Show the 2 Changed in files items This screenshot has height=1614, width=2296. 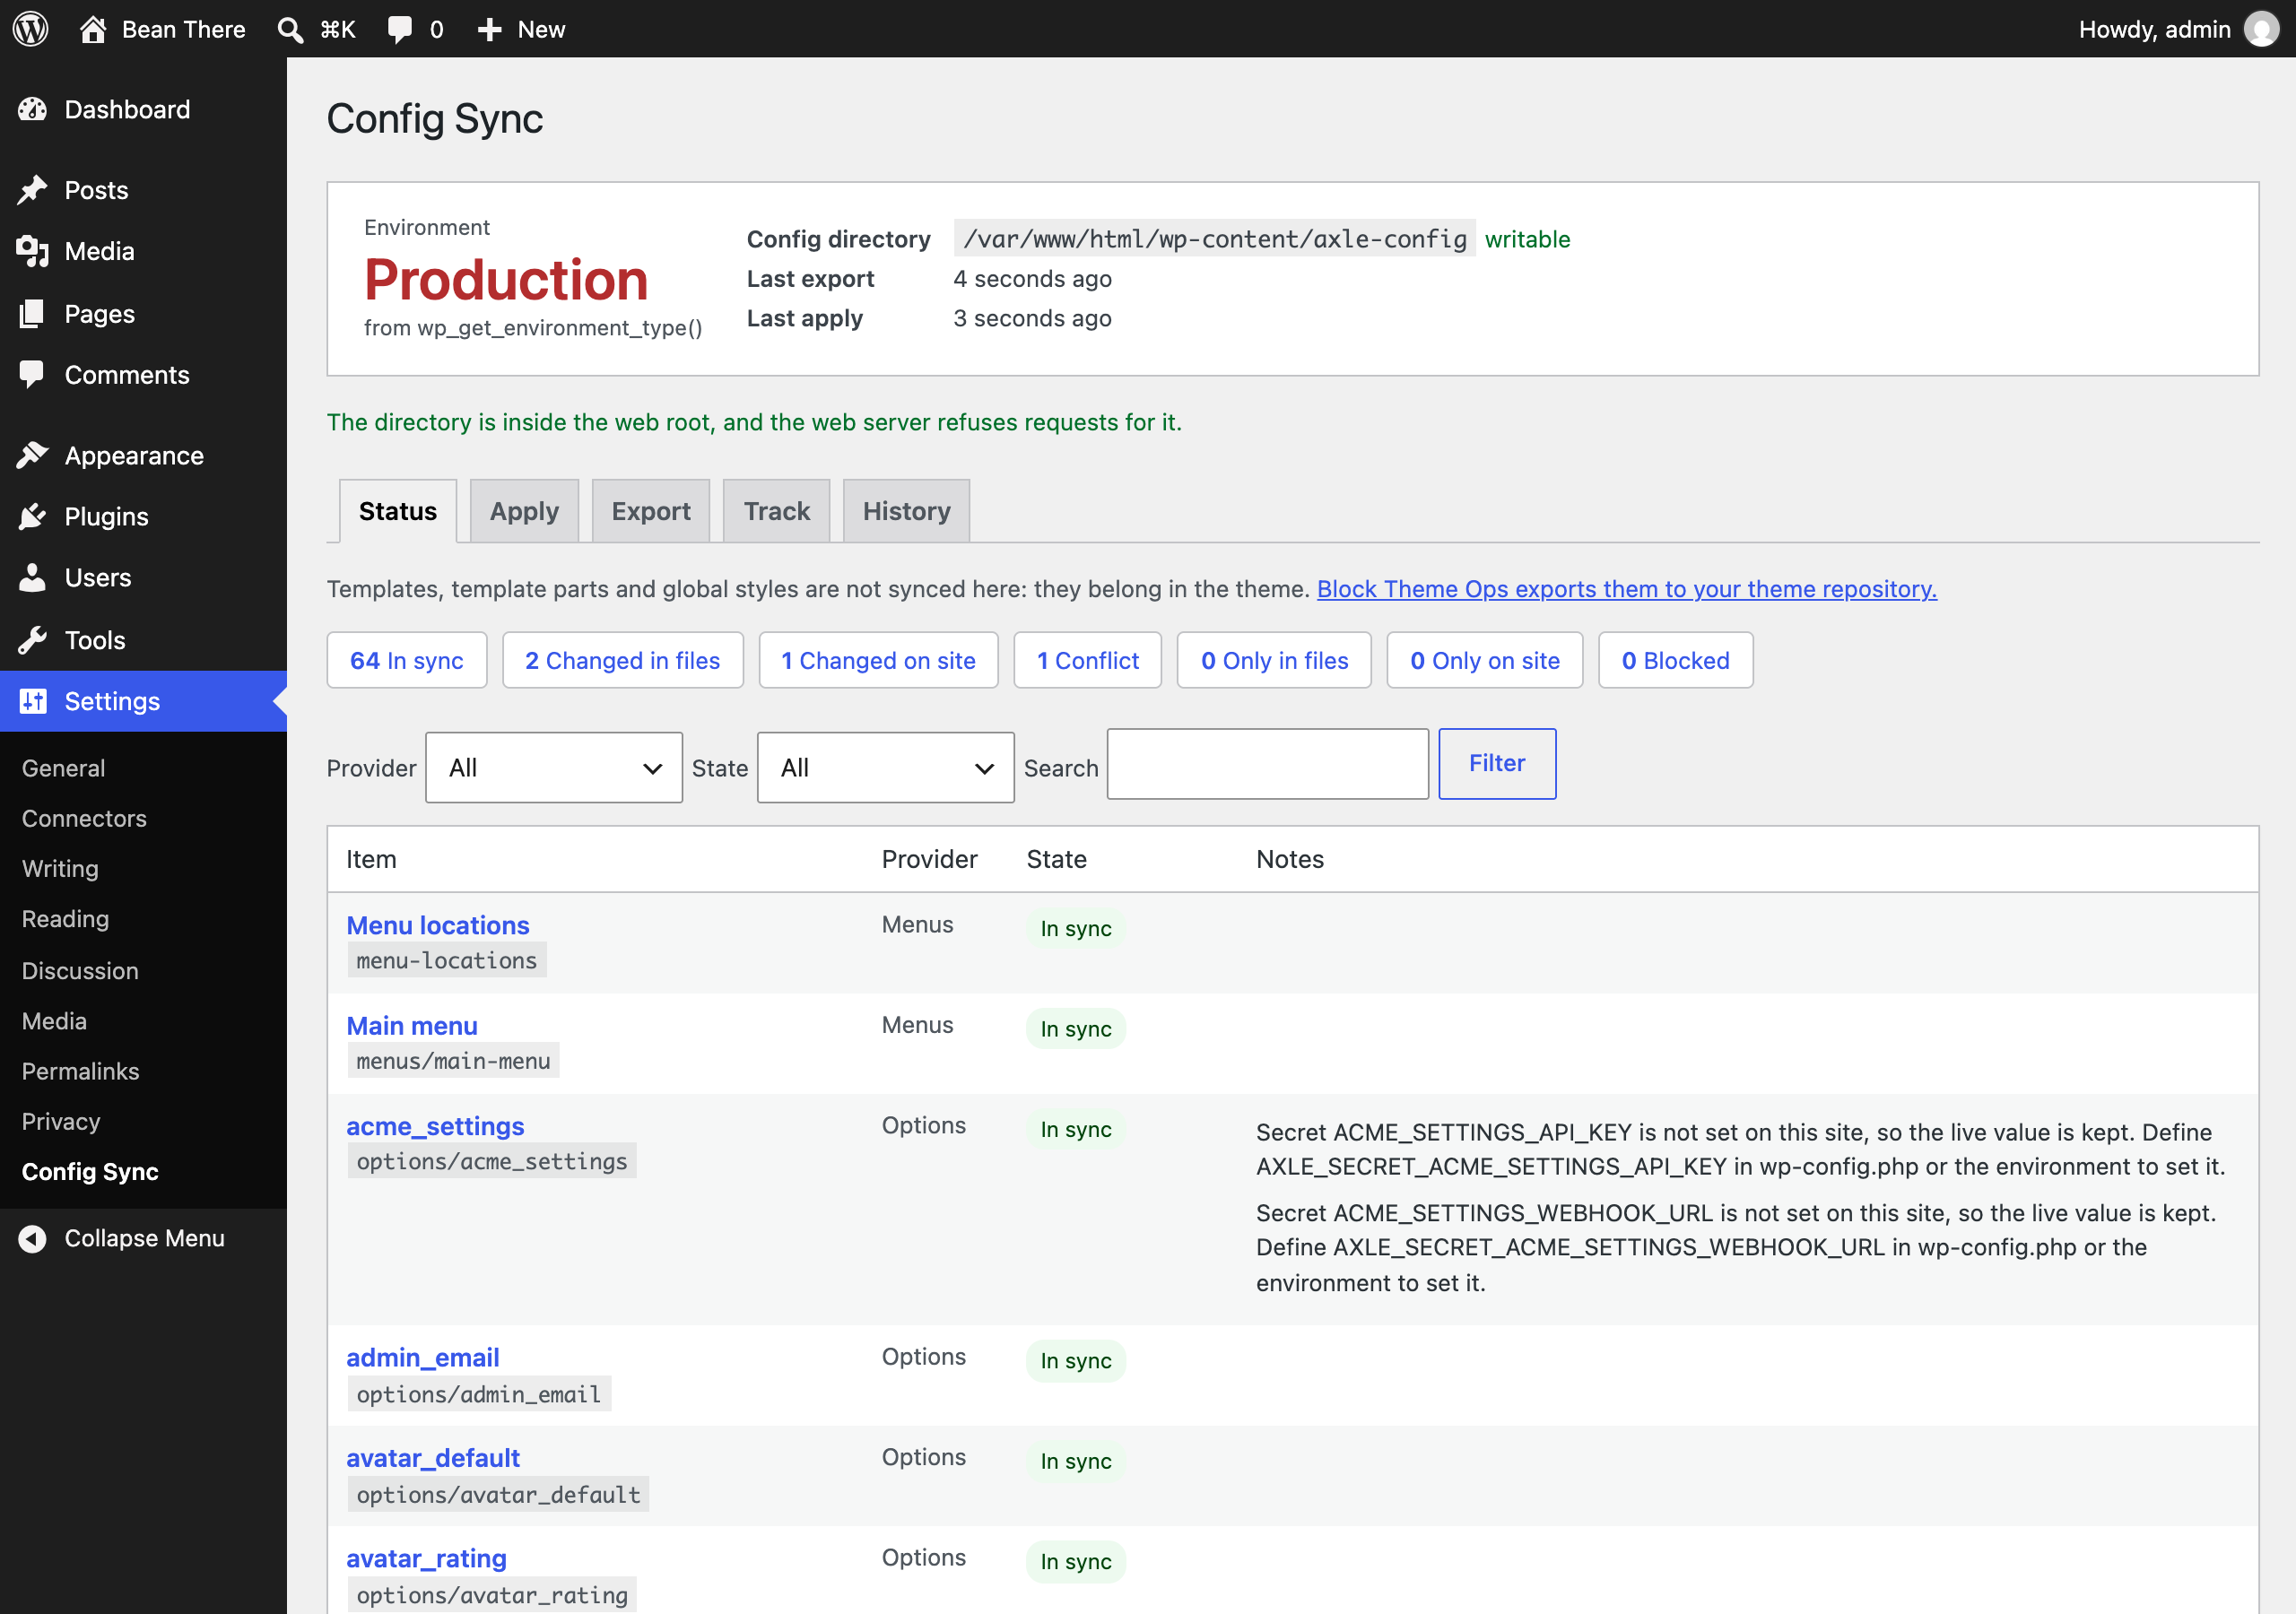pyautogui.click(x=623, y=661)
